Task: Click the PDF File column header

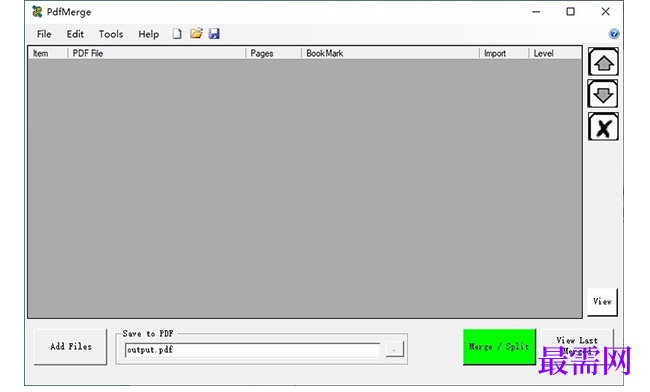Action: (x=157, y=53)
